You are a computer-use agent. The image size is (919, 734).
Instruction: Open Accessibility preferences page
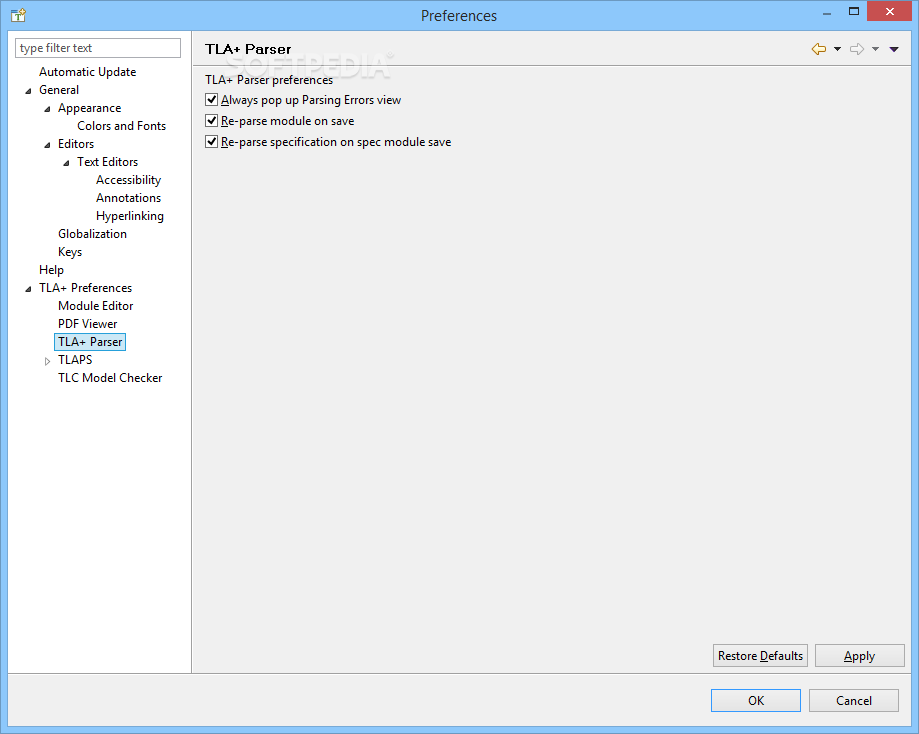point(128,180)
